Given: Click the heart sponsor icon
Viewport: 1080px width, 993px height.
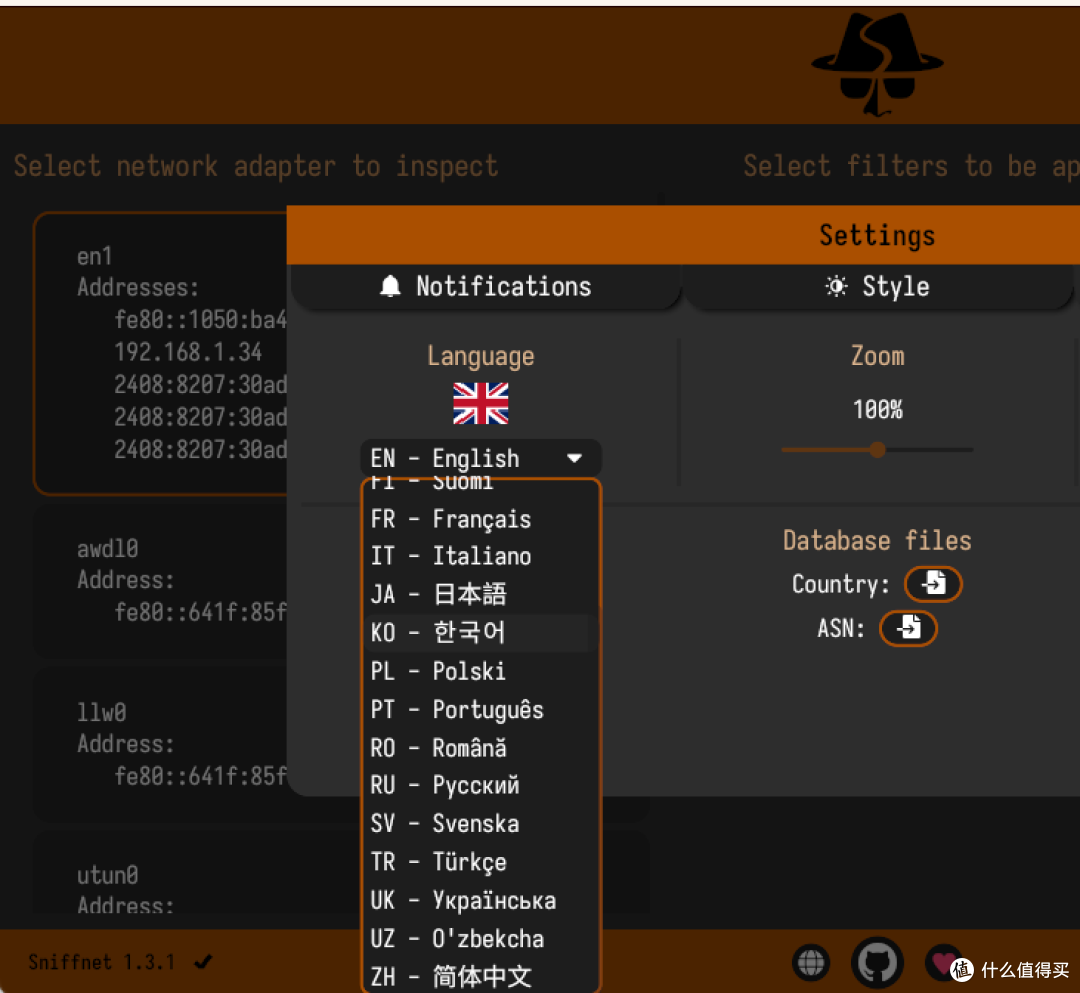Looking at the screenshot, I should [942, 961].
